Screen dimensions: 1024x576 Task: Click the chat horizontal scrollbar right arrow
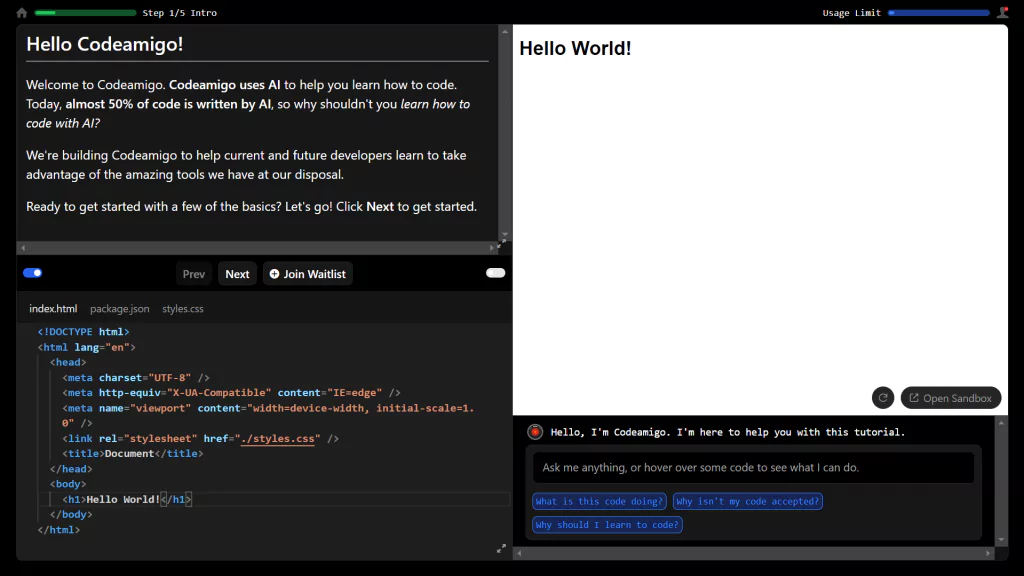point(988,553)
